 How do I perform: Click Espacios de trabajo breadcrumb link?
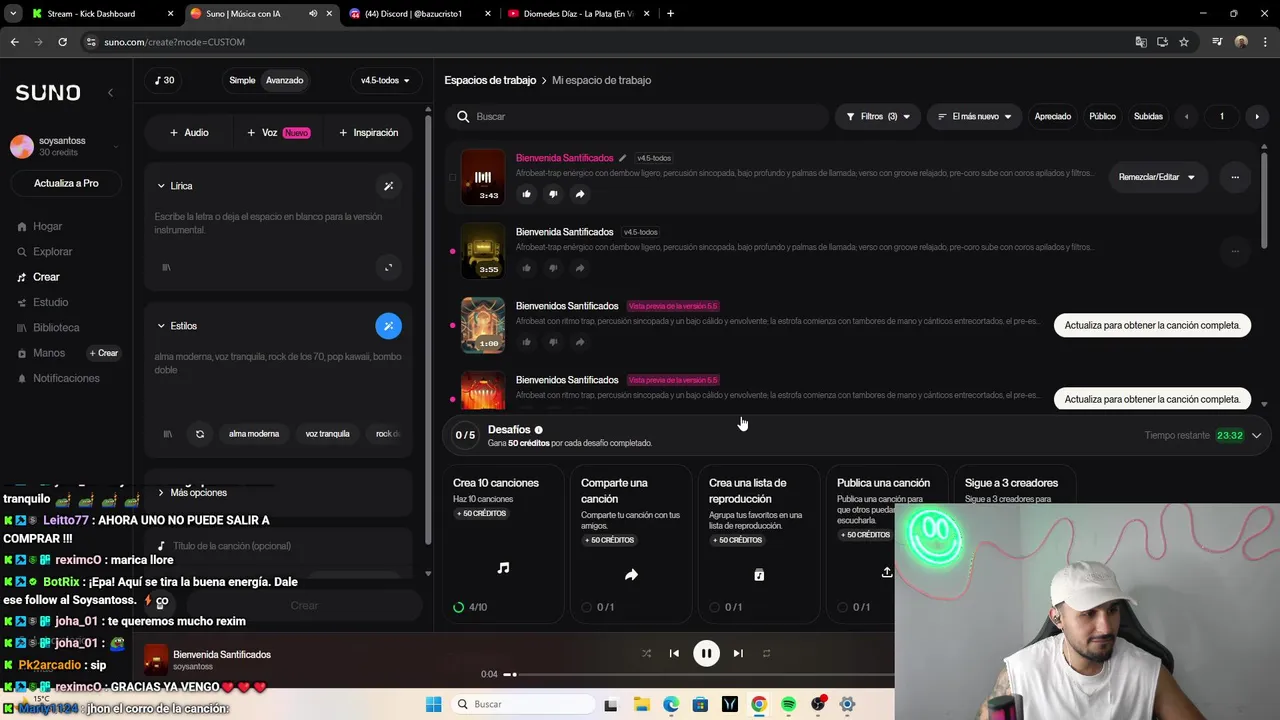coord(490,80)
